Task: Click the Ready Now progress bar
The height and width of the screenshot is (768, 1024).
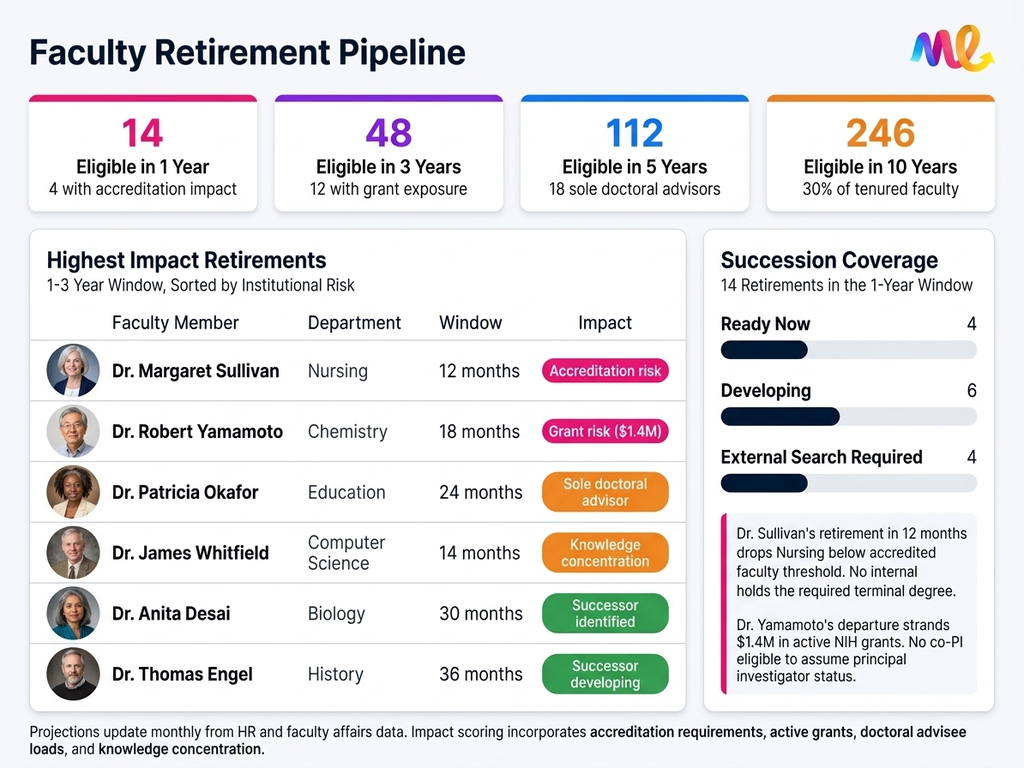Action: pos(848,350)
